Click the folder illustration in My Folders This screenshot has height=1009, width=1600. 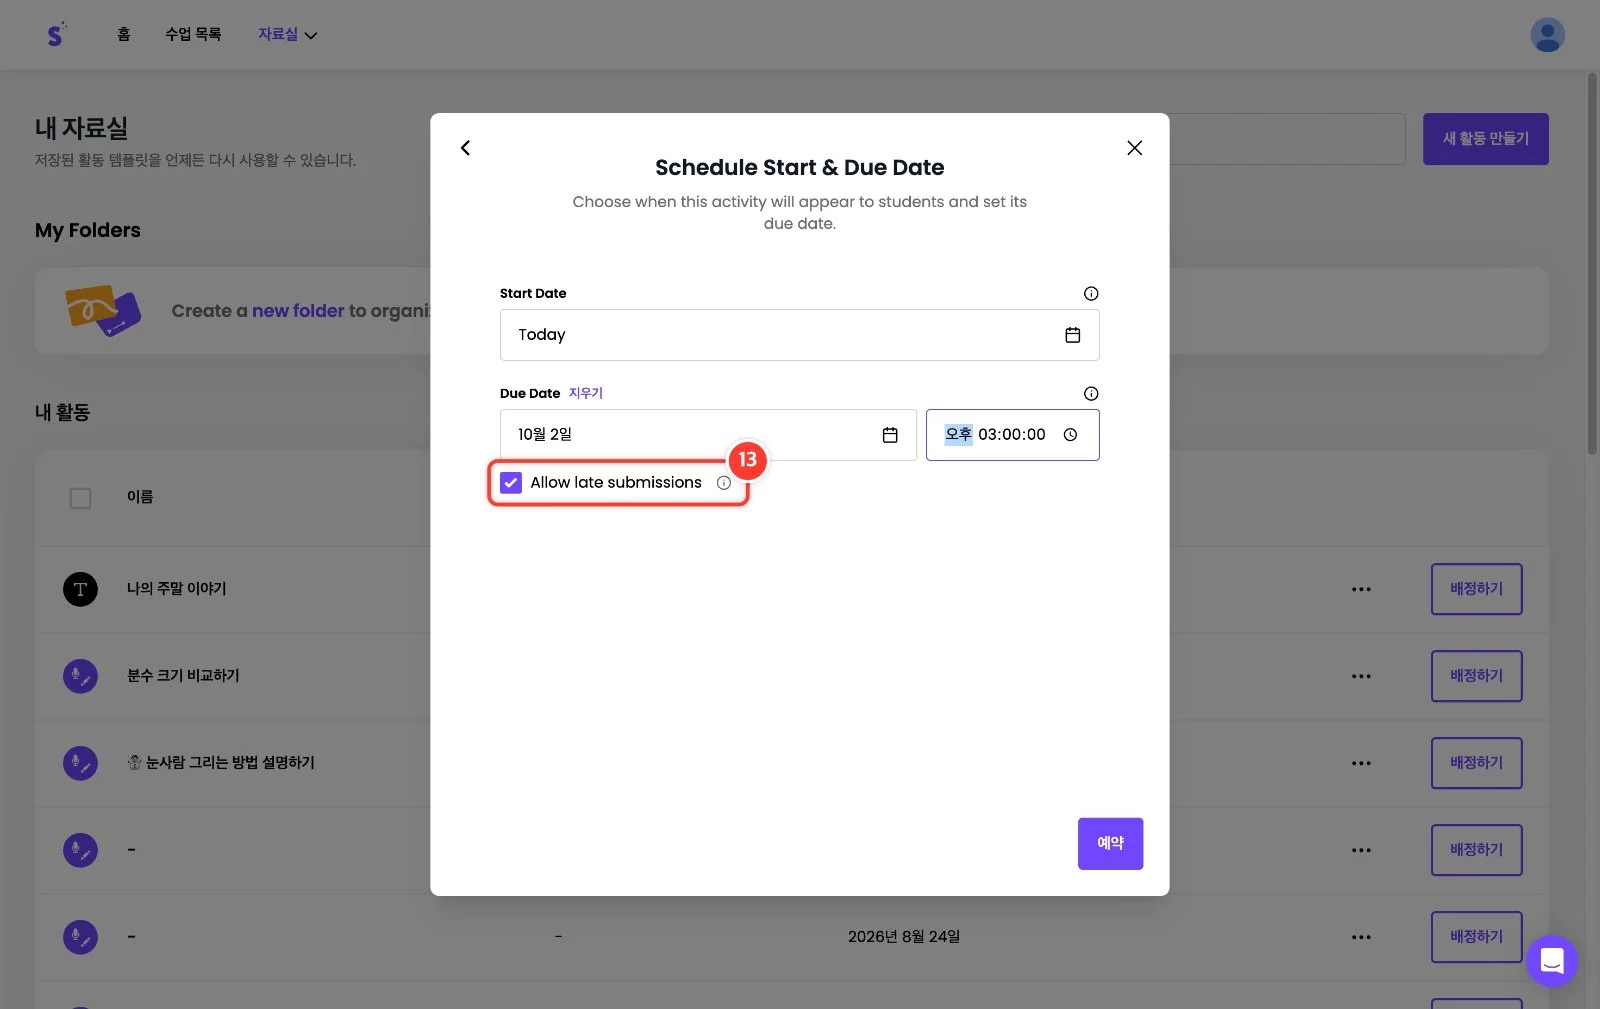(x=102, y=311)
